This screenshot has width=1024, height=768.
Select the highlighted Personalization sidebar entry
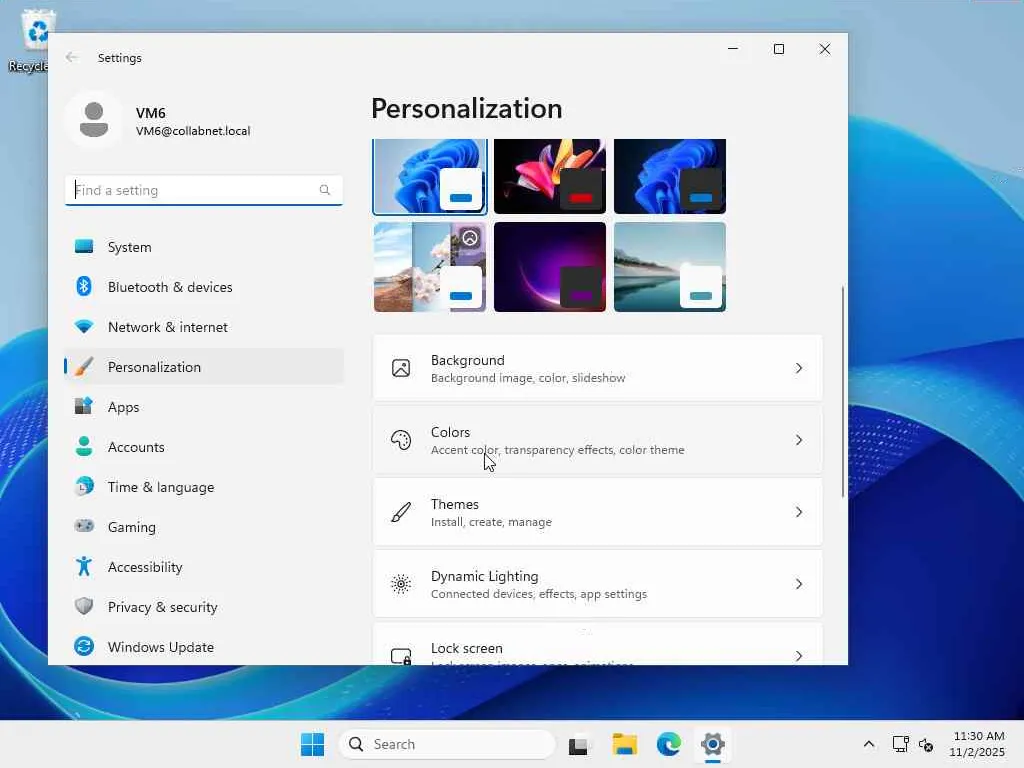pos(204,367)
